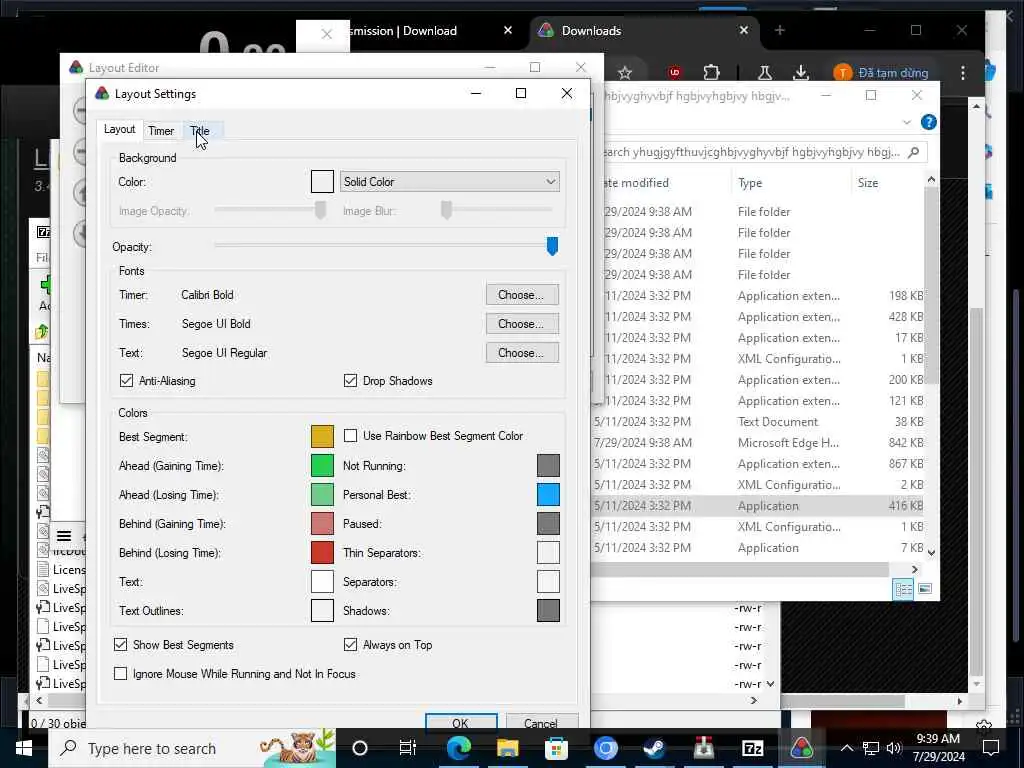This screenshot has width=1024, height=768.
Task: Choose the Text font
Action: pos(522,353)
